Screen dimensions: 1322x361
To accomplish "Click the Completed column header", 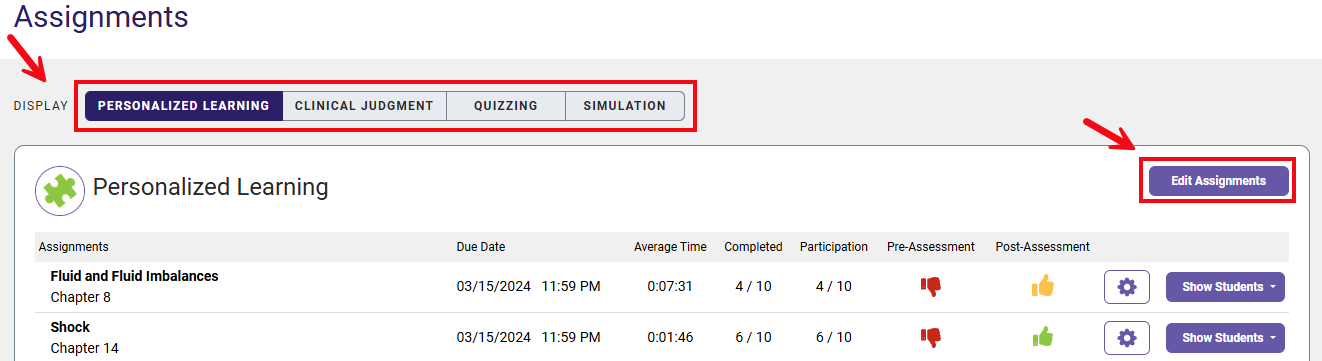I will pyautogui.click(x=753, y=247).
